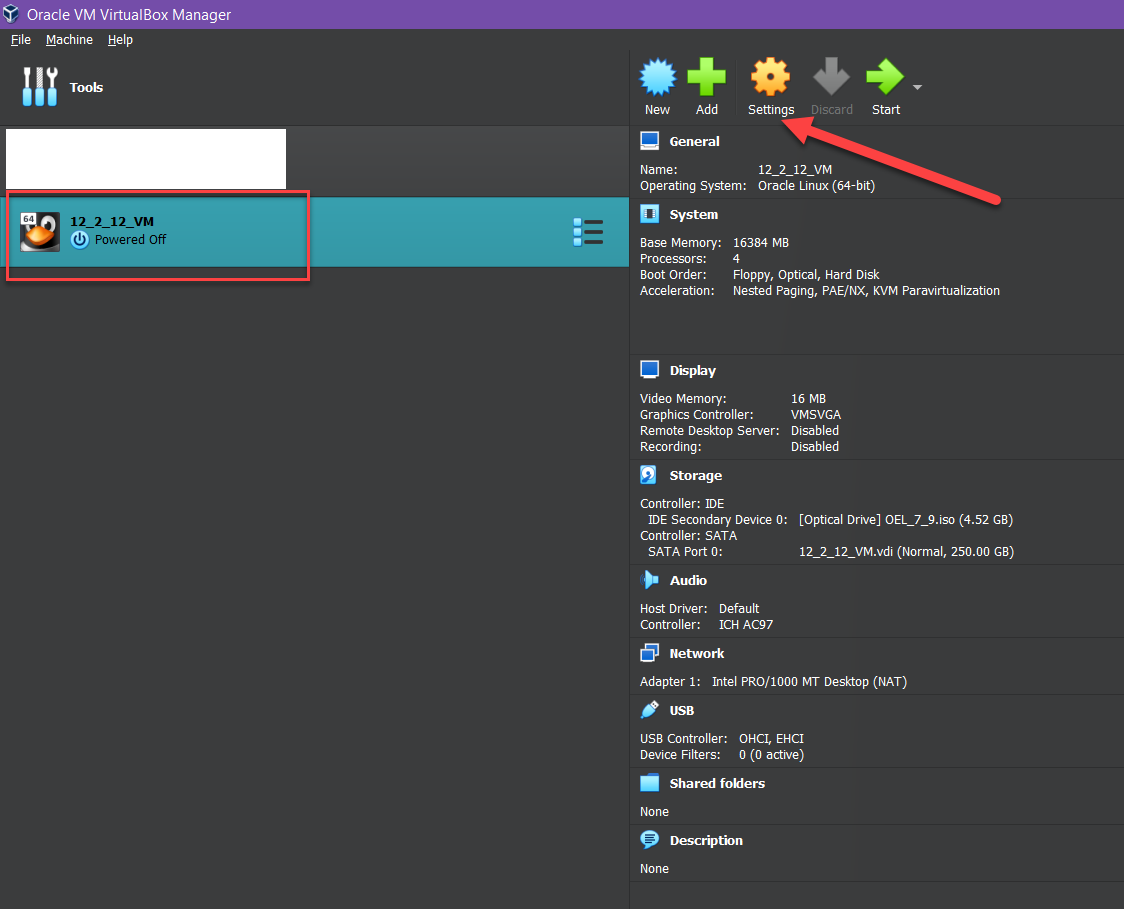The height and width of the screenshot is (909, 1124).
Task: Click the System section header
Action: click(x=693, y=215)
